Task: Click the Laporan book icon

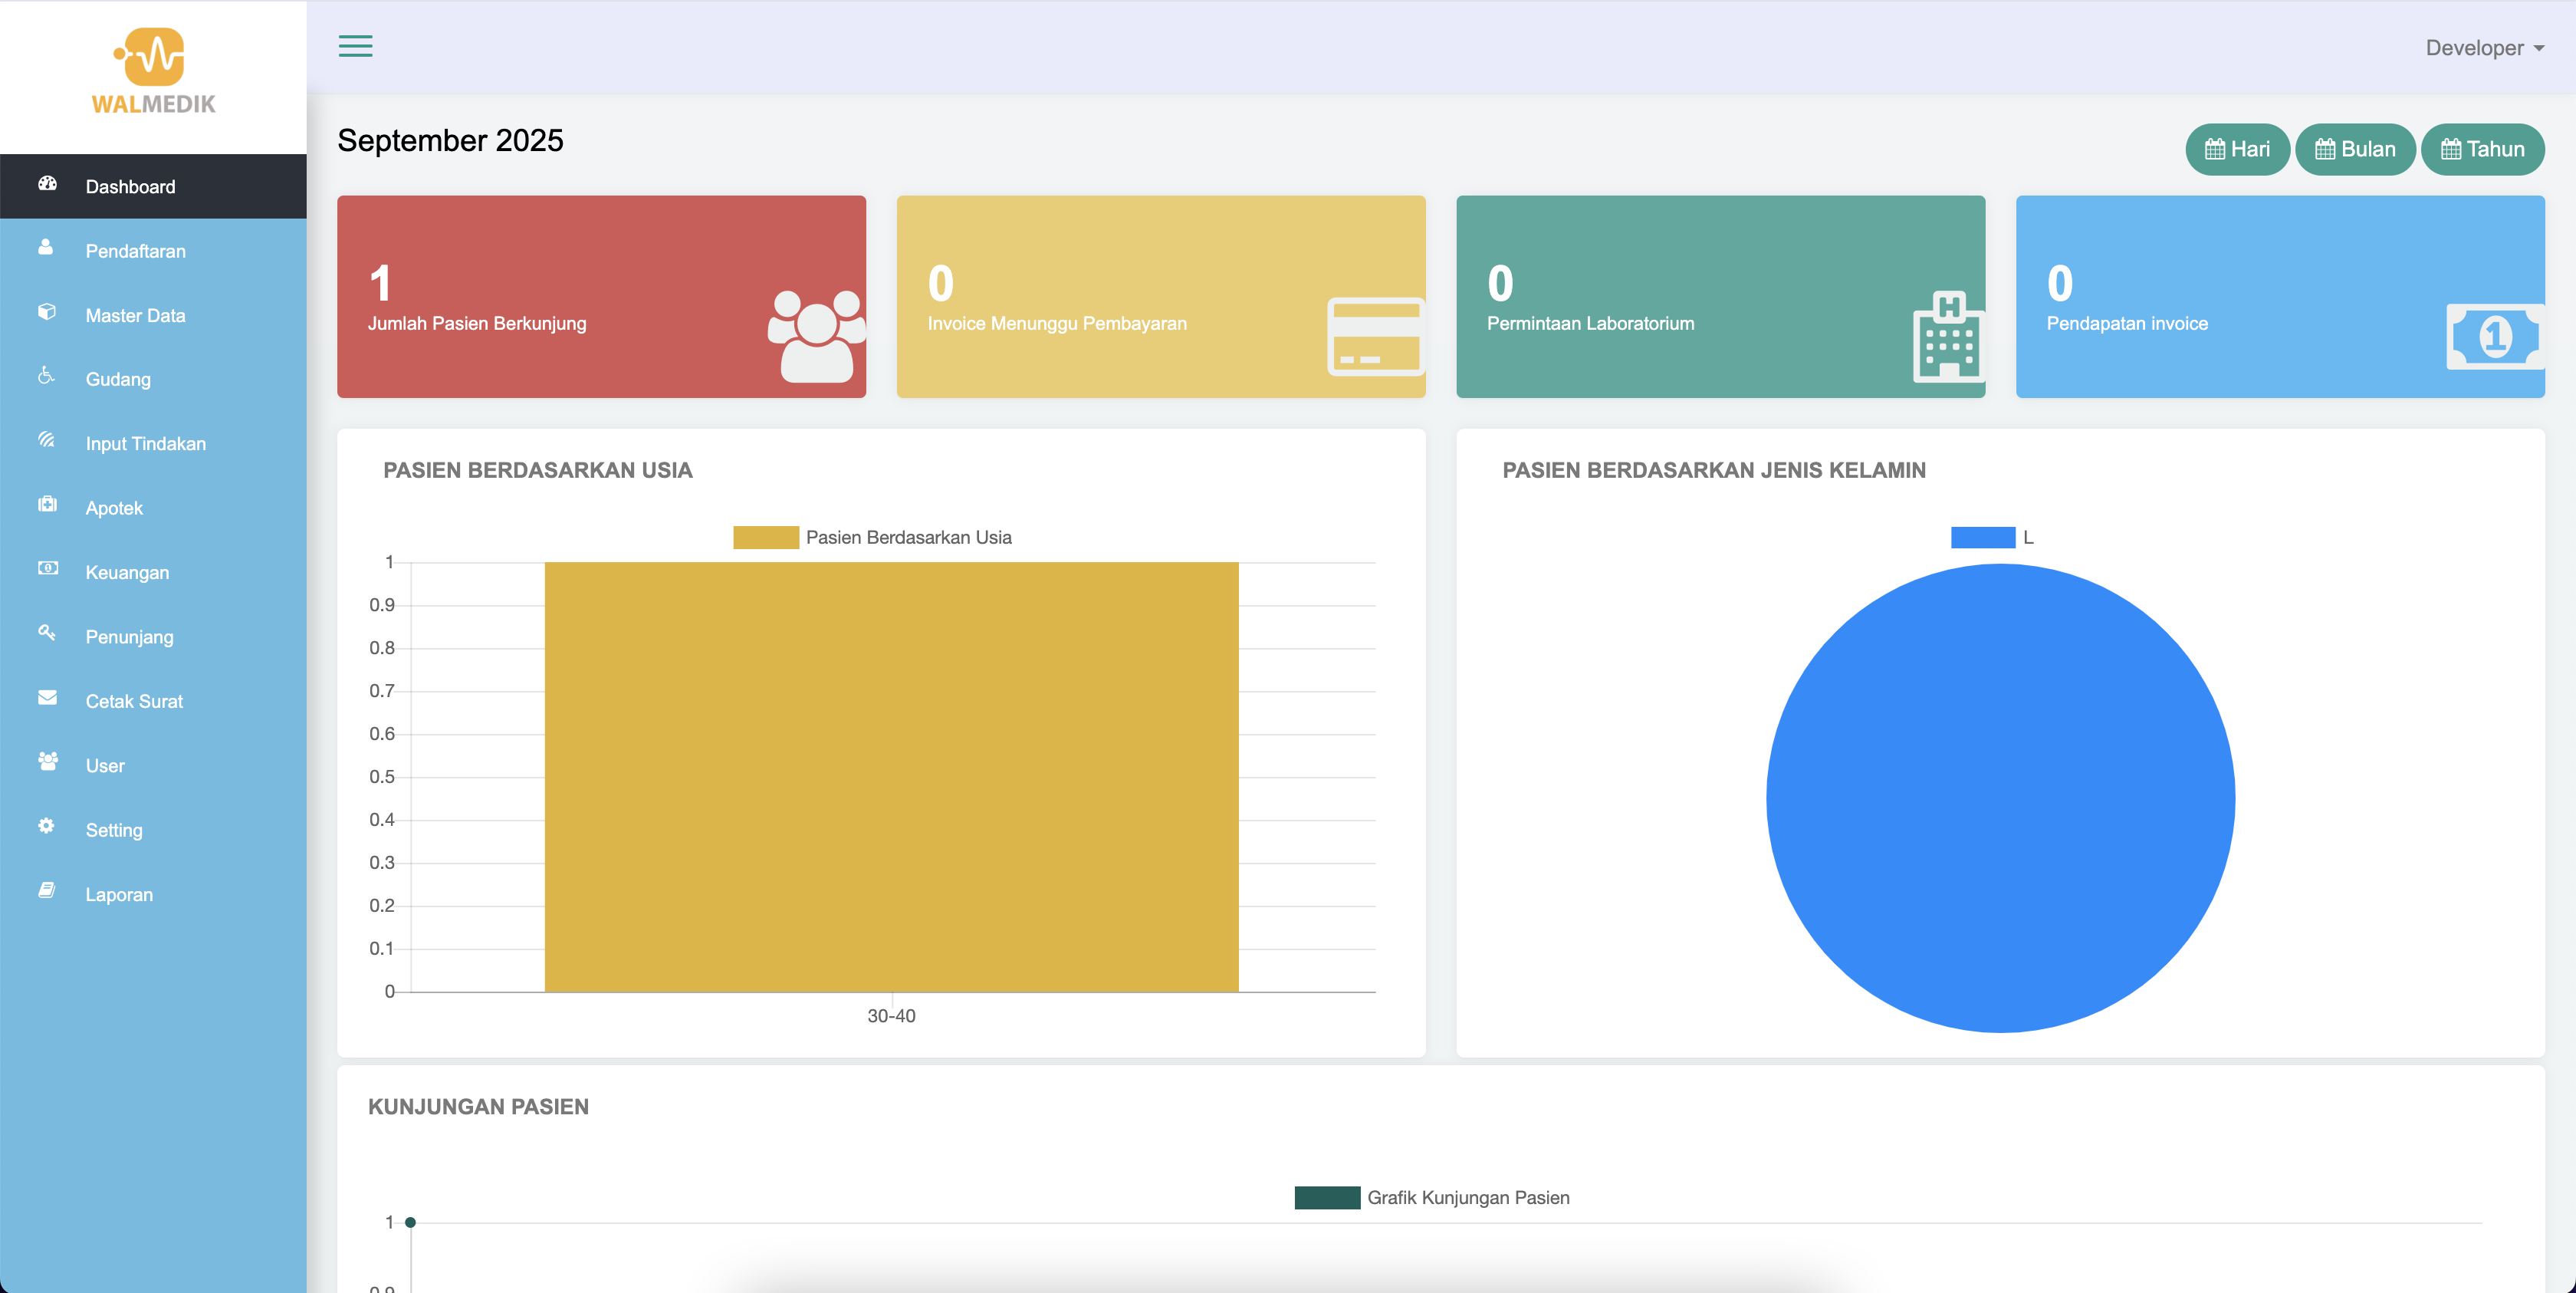Action: tap(46, 890)
